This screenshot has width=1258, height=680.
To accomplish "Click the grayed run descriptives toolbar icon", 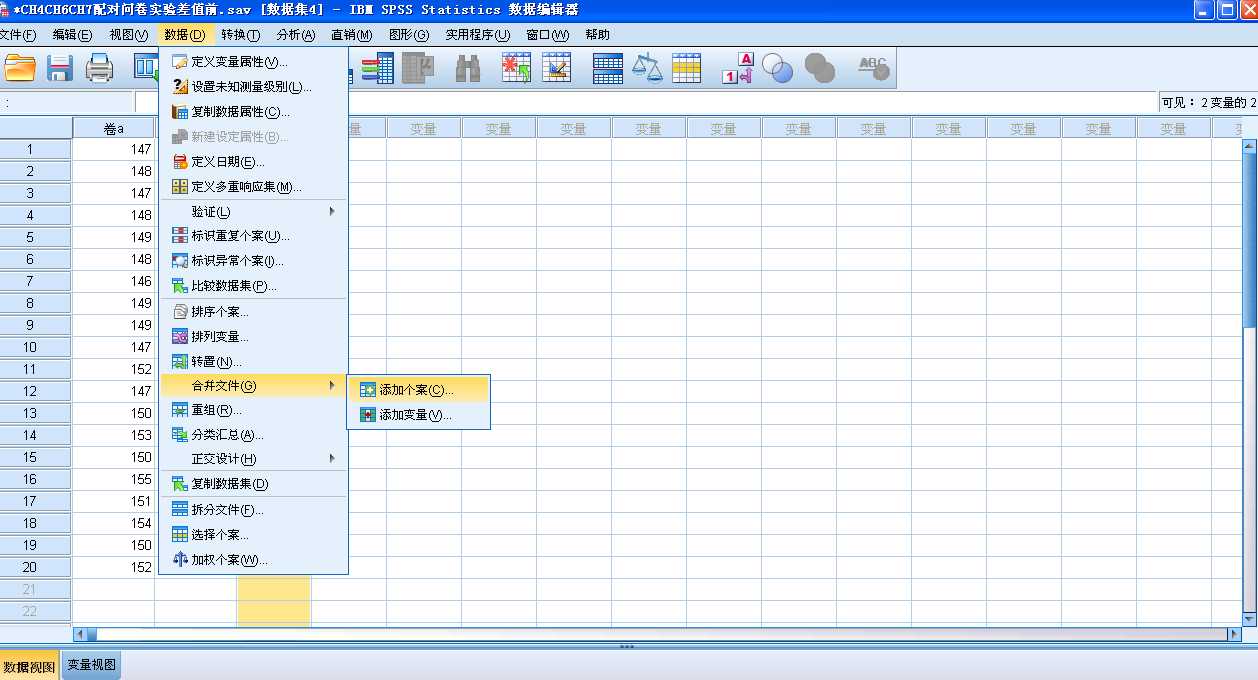I will click(x=418, y=68).
